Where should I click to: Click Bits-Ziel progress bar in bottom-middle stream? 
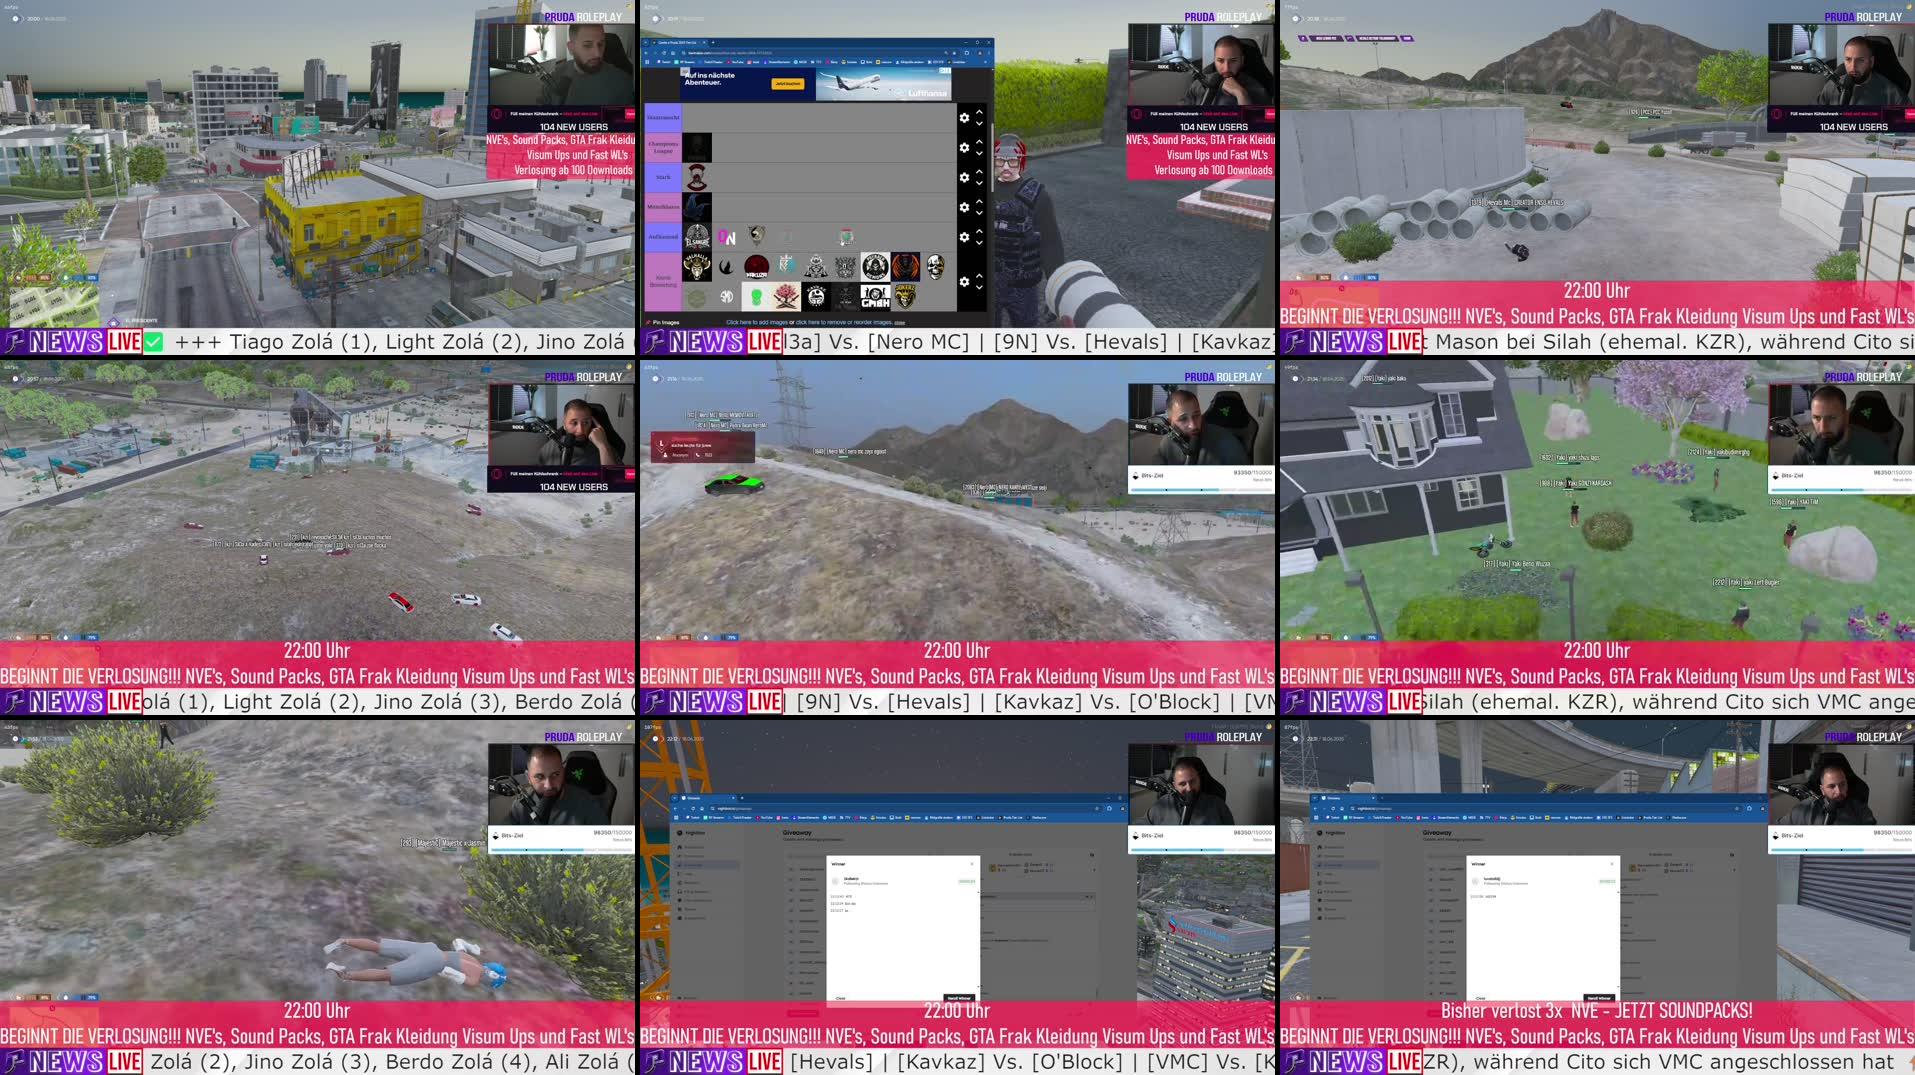pos(1201,850)
